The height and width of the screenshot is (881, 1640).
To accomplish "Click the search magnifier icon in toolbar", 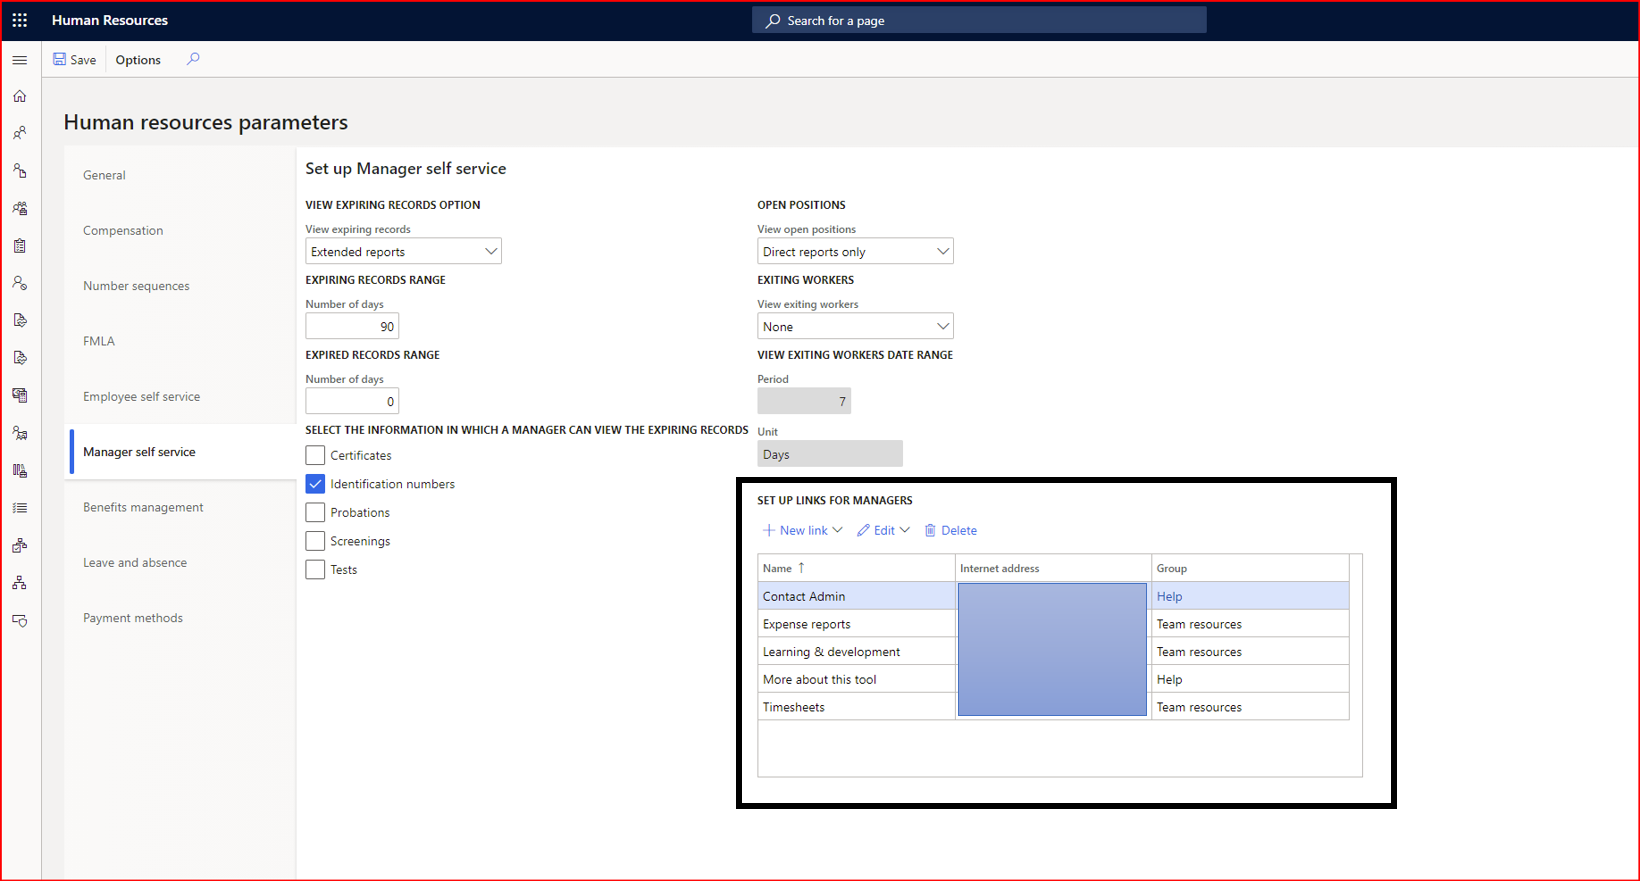I will tap(193, 59).
